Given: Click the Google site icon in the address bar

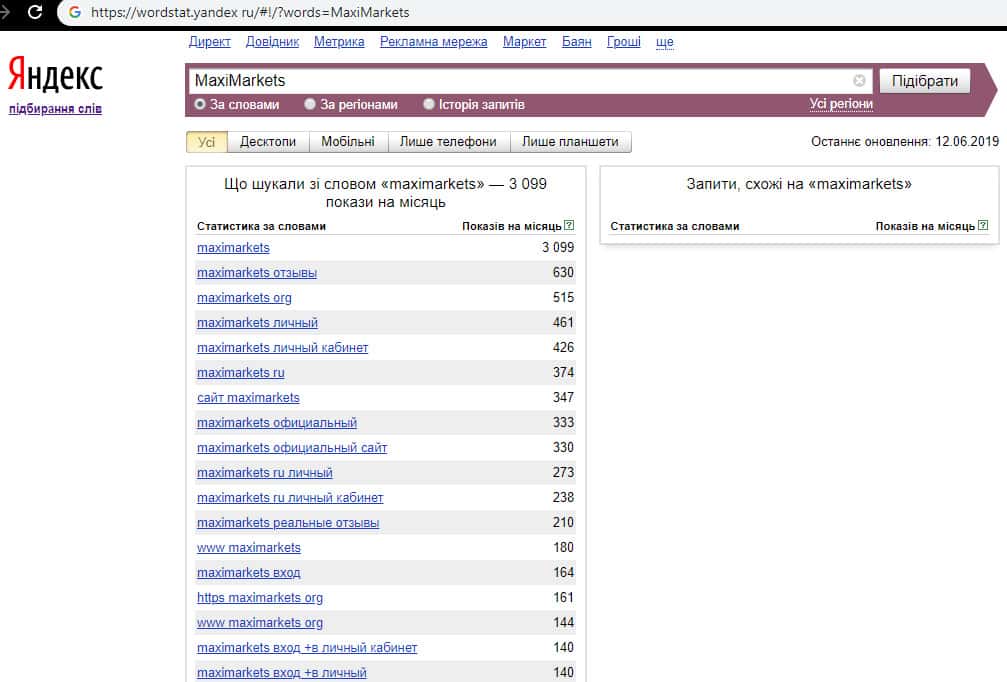Looking at the screenshot, I should [74, 13].
